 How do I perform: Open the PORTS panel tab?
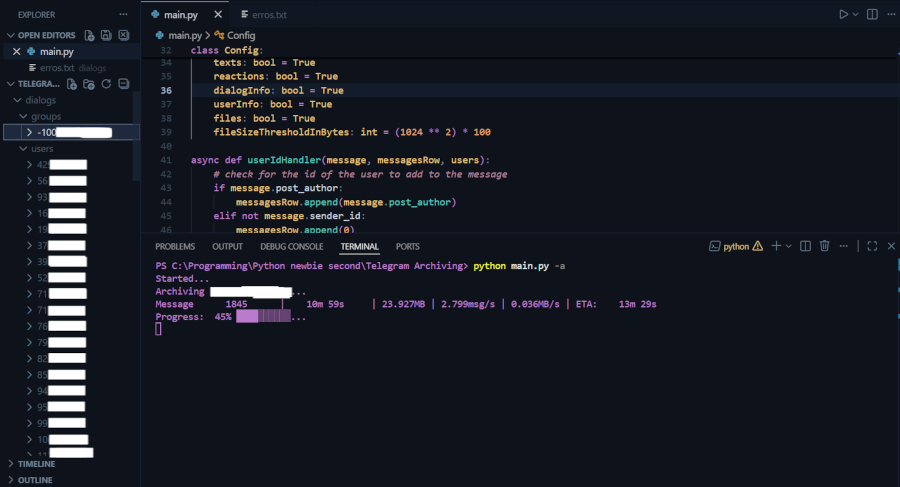tap(408, 246)
